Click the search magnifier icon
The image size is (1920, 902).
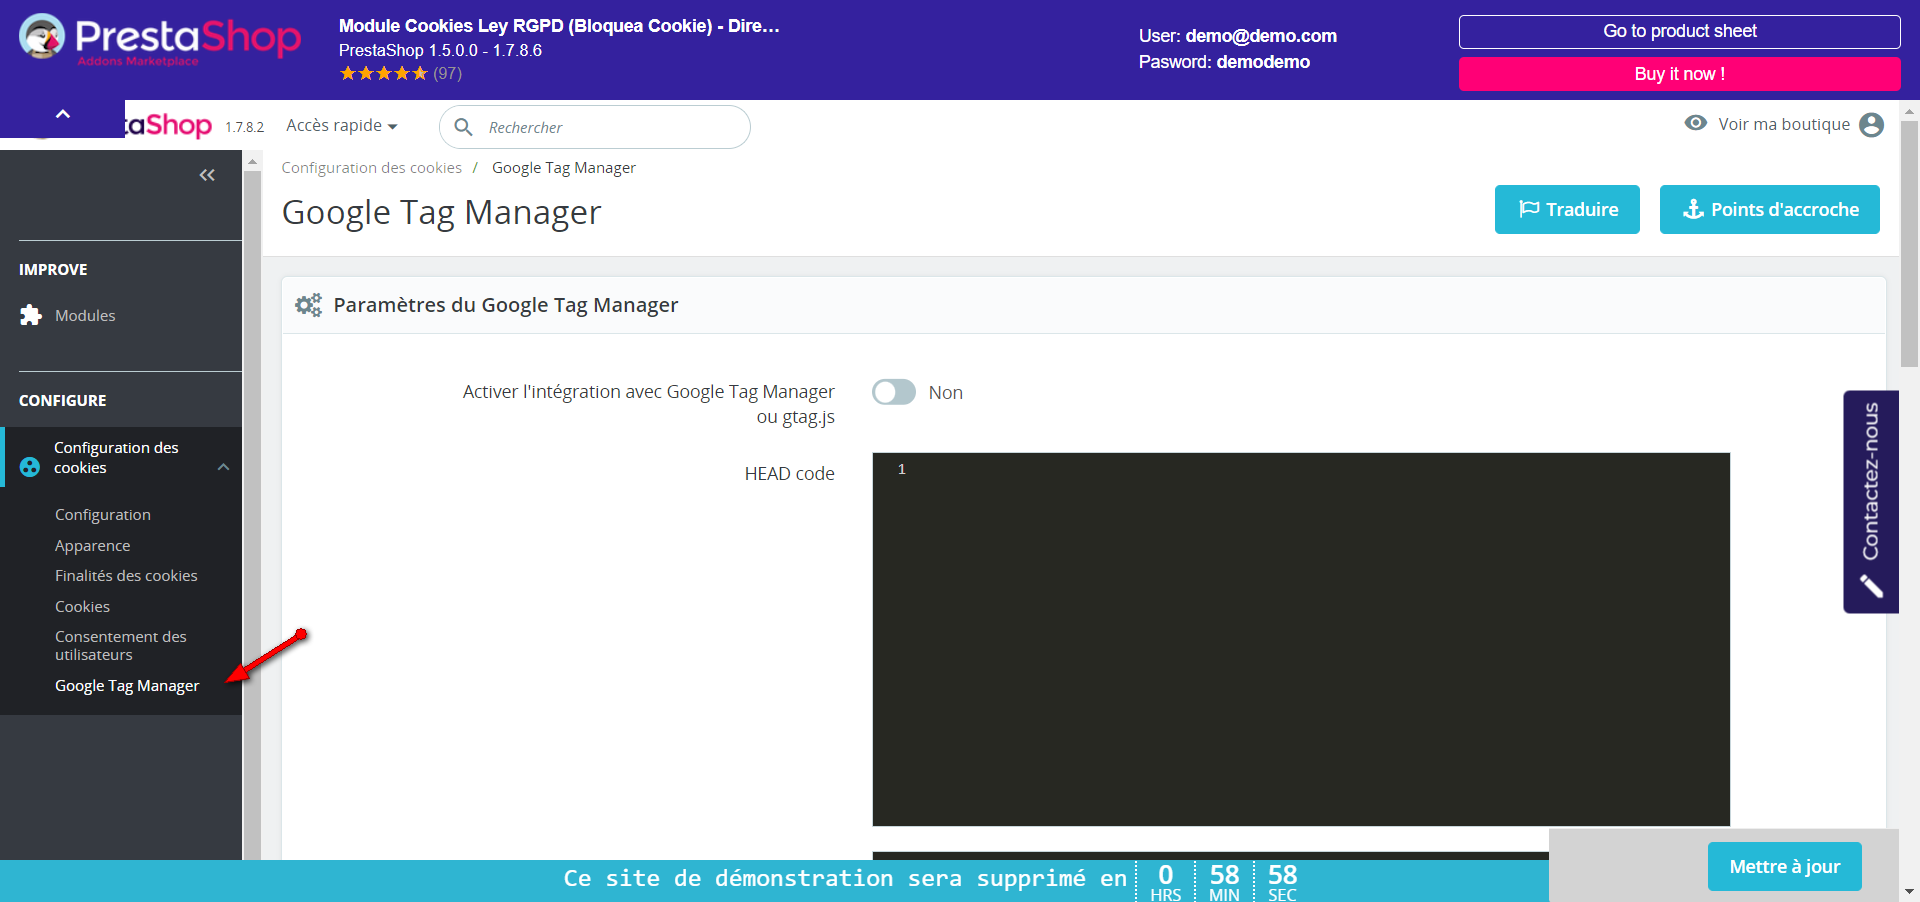tap(463, 127)
